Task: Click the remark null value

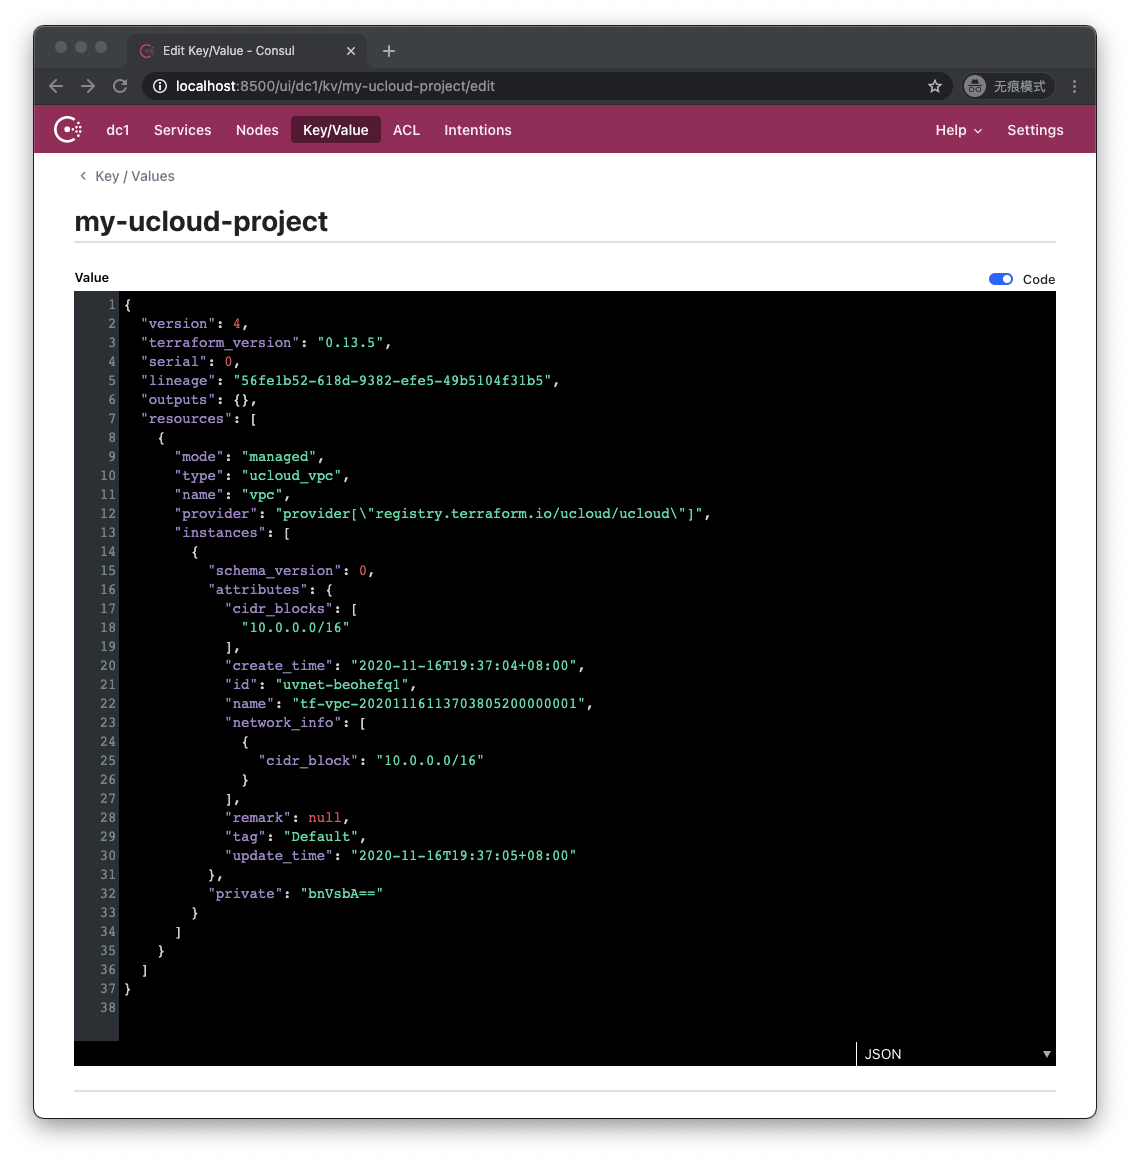Action: pyautogui.click(x=325, y=817)
